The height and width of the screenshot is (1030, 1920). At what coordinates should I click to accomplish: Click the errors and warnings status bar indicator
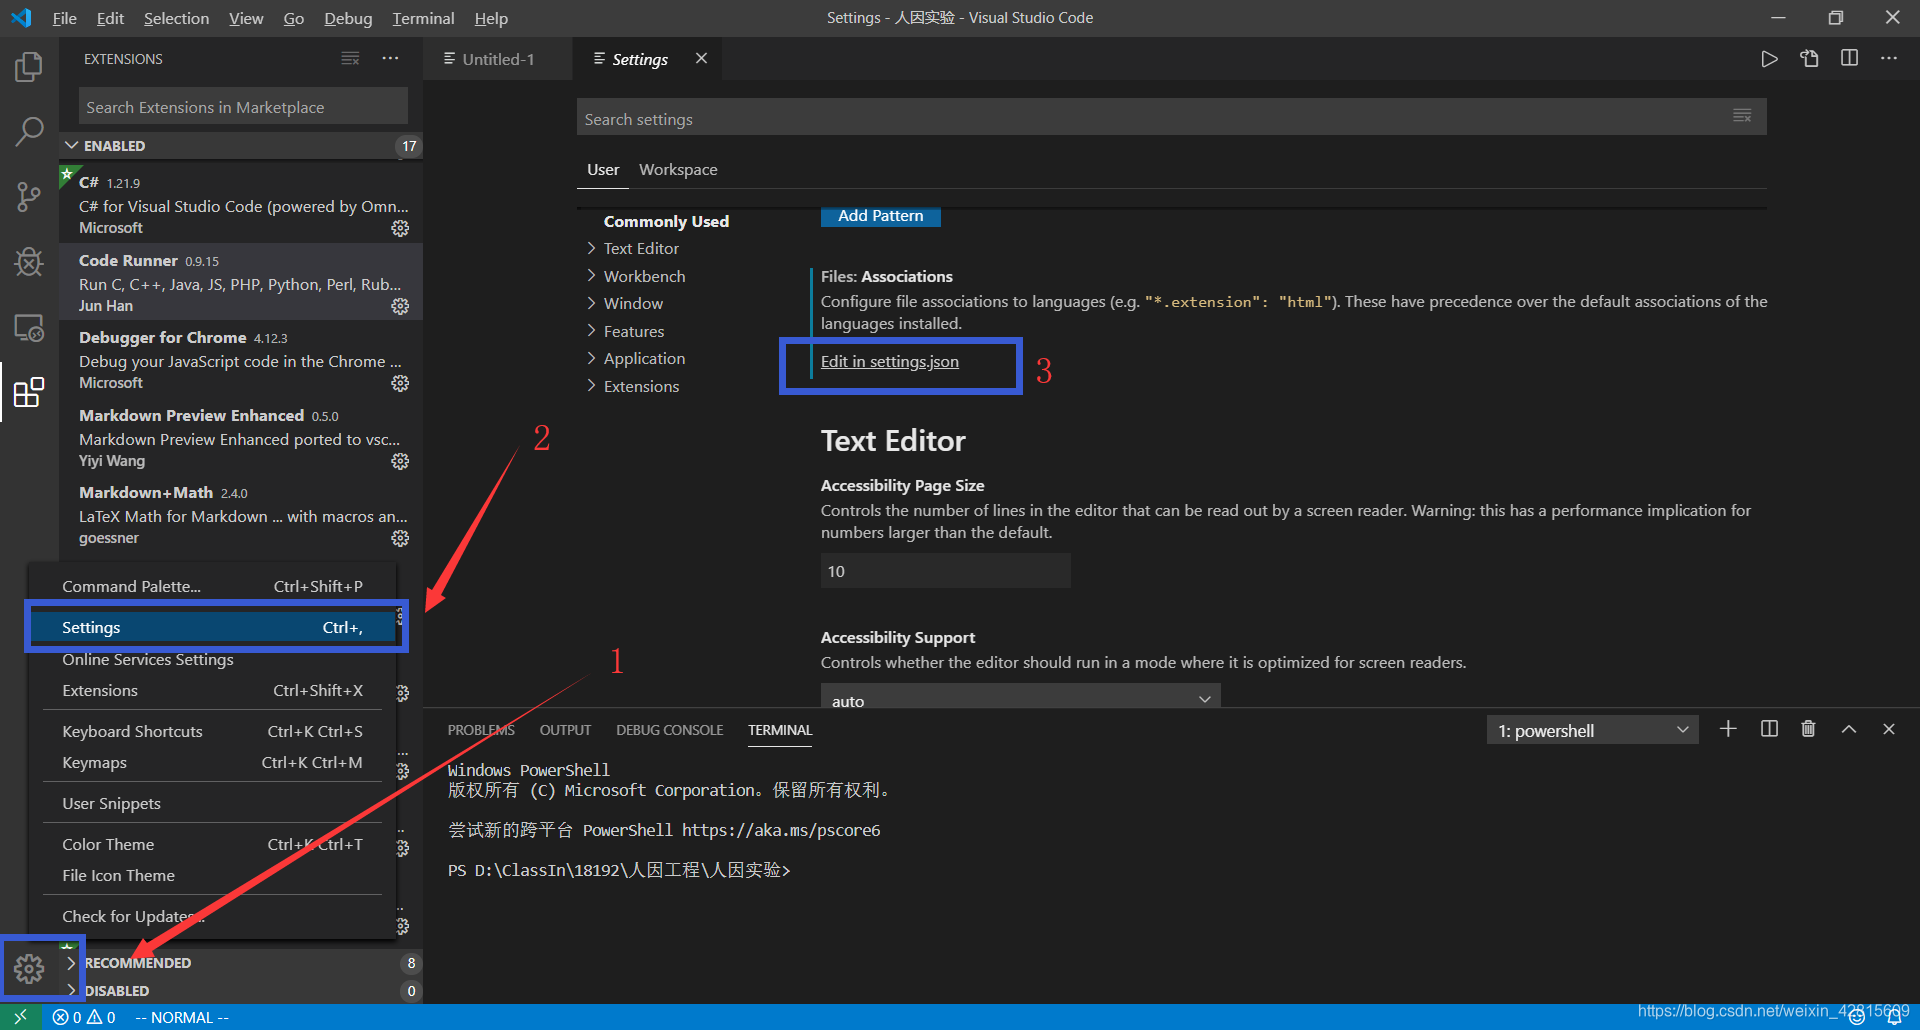[x=84, y=1017]
